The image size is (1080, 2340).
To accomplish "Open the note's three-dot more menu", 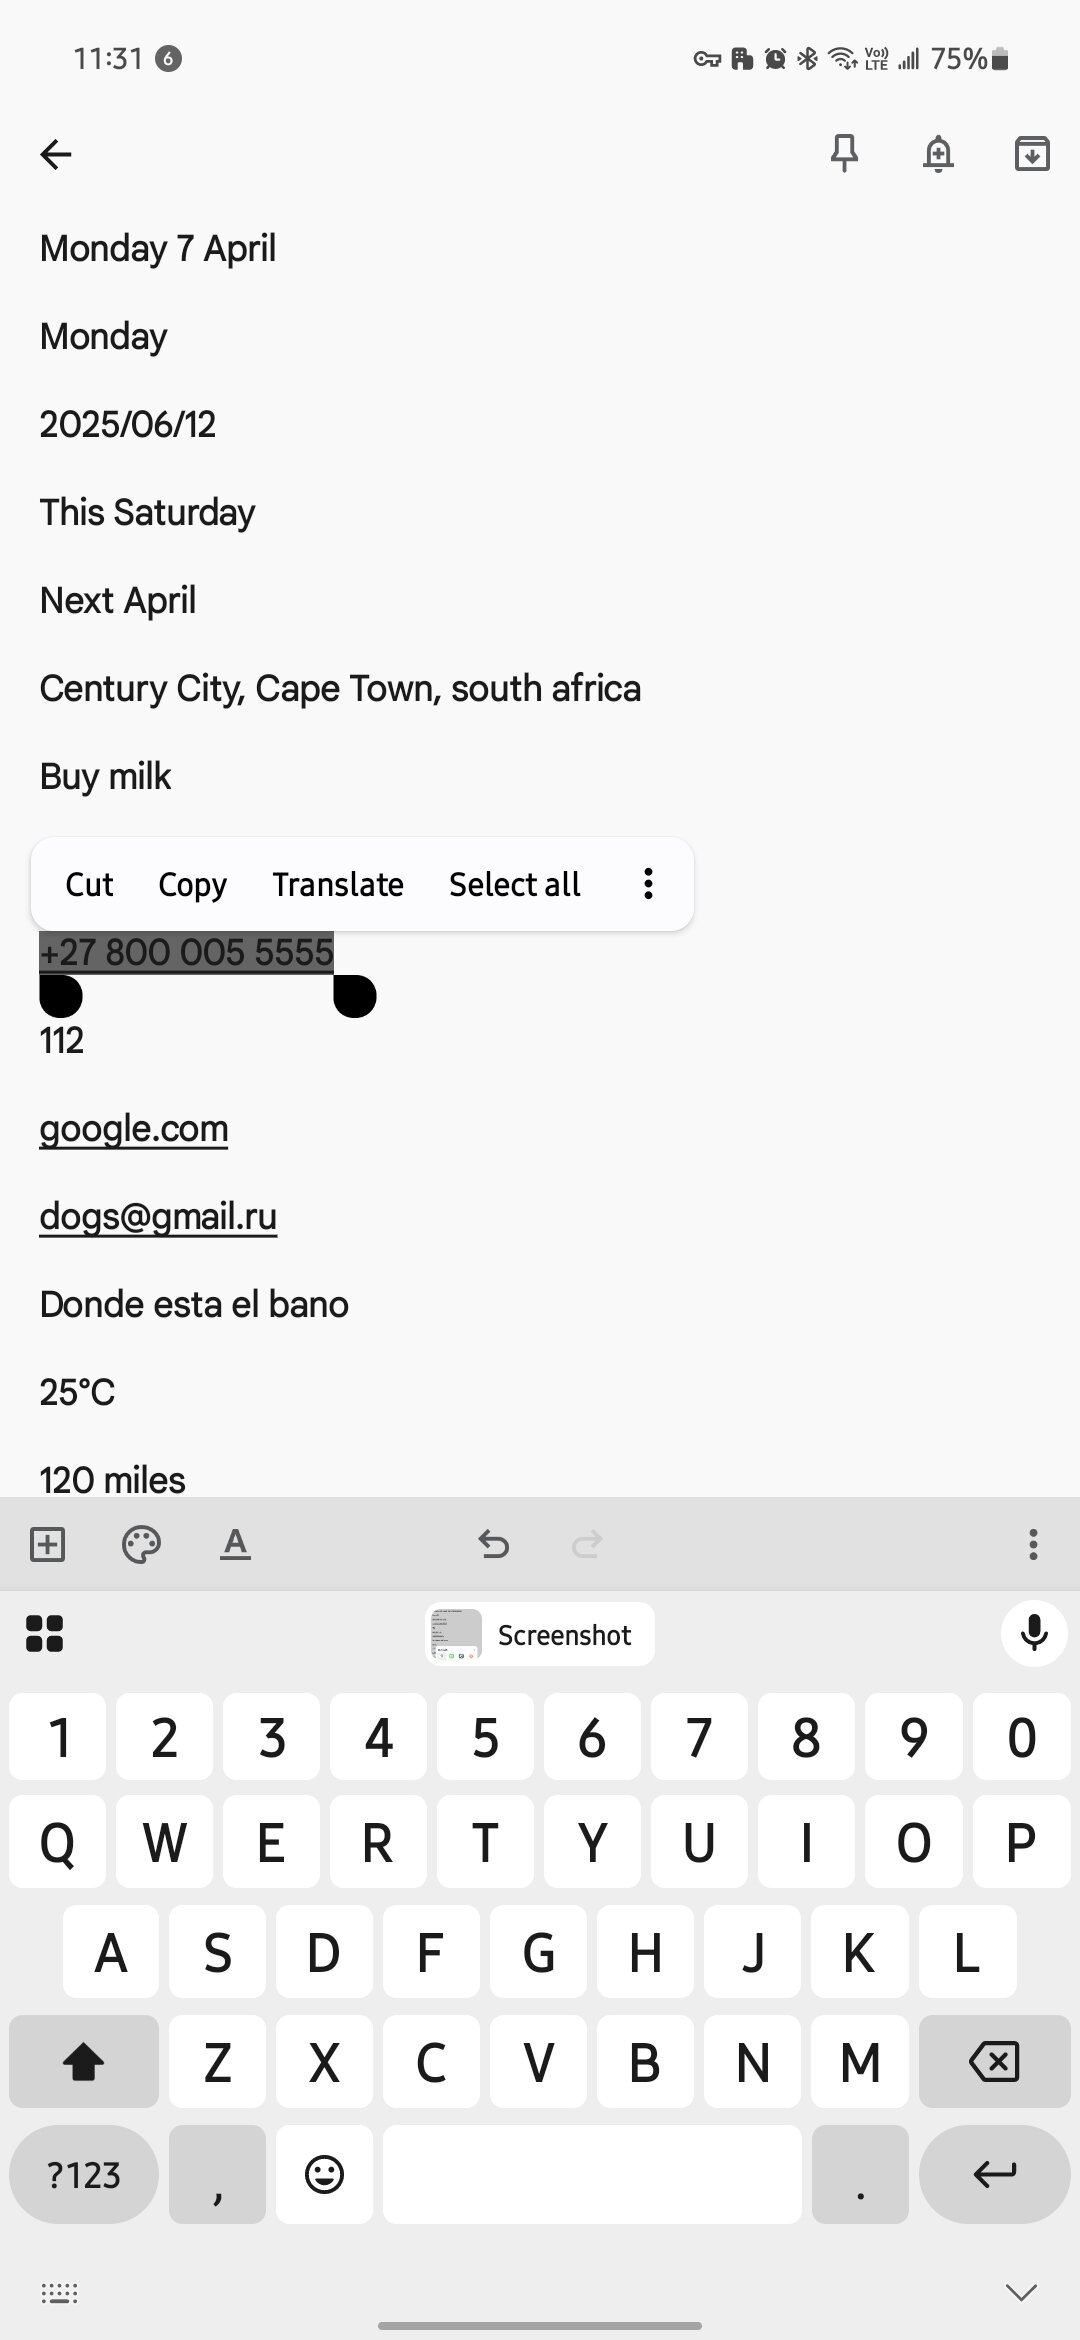I will (1033, 1544).
